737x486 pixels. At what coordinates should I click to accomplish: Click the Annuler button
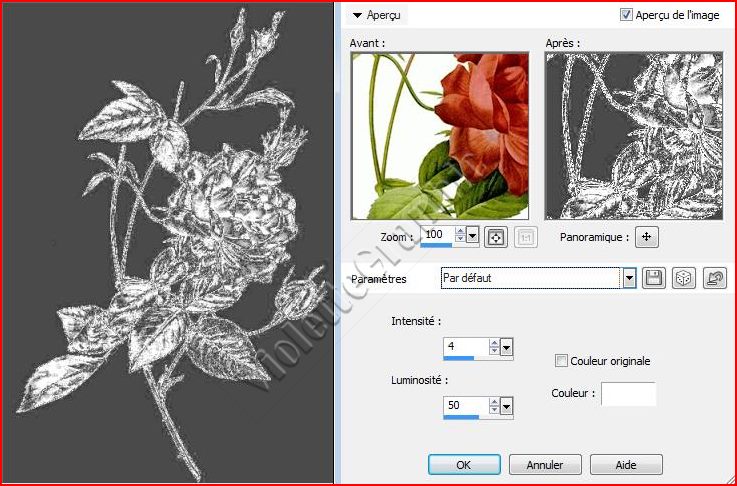point(545,465)
